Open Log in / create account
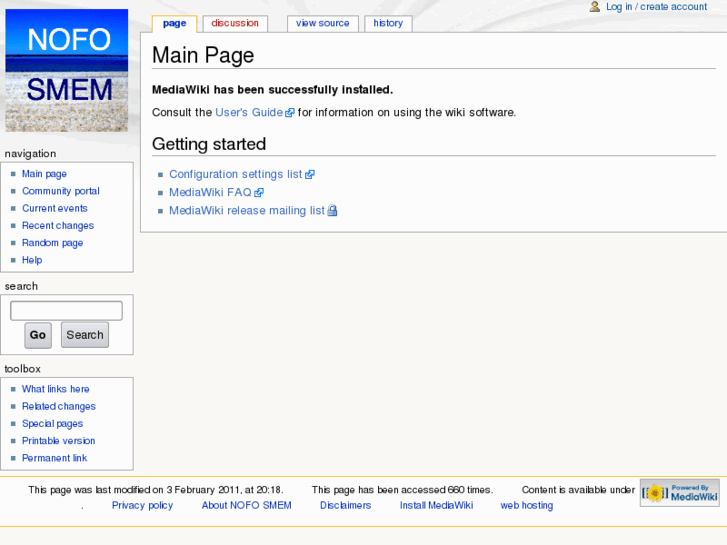This screenshot has width=727, height=545. pos(657,6)
